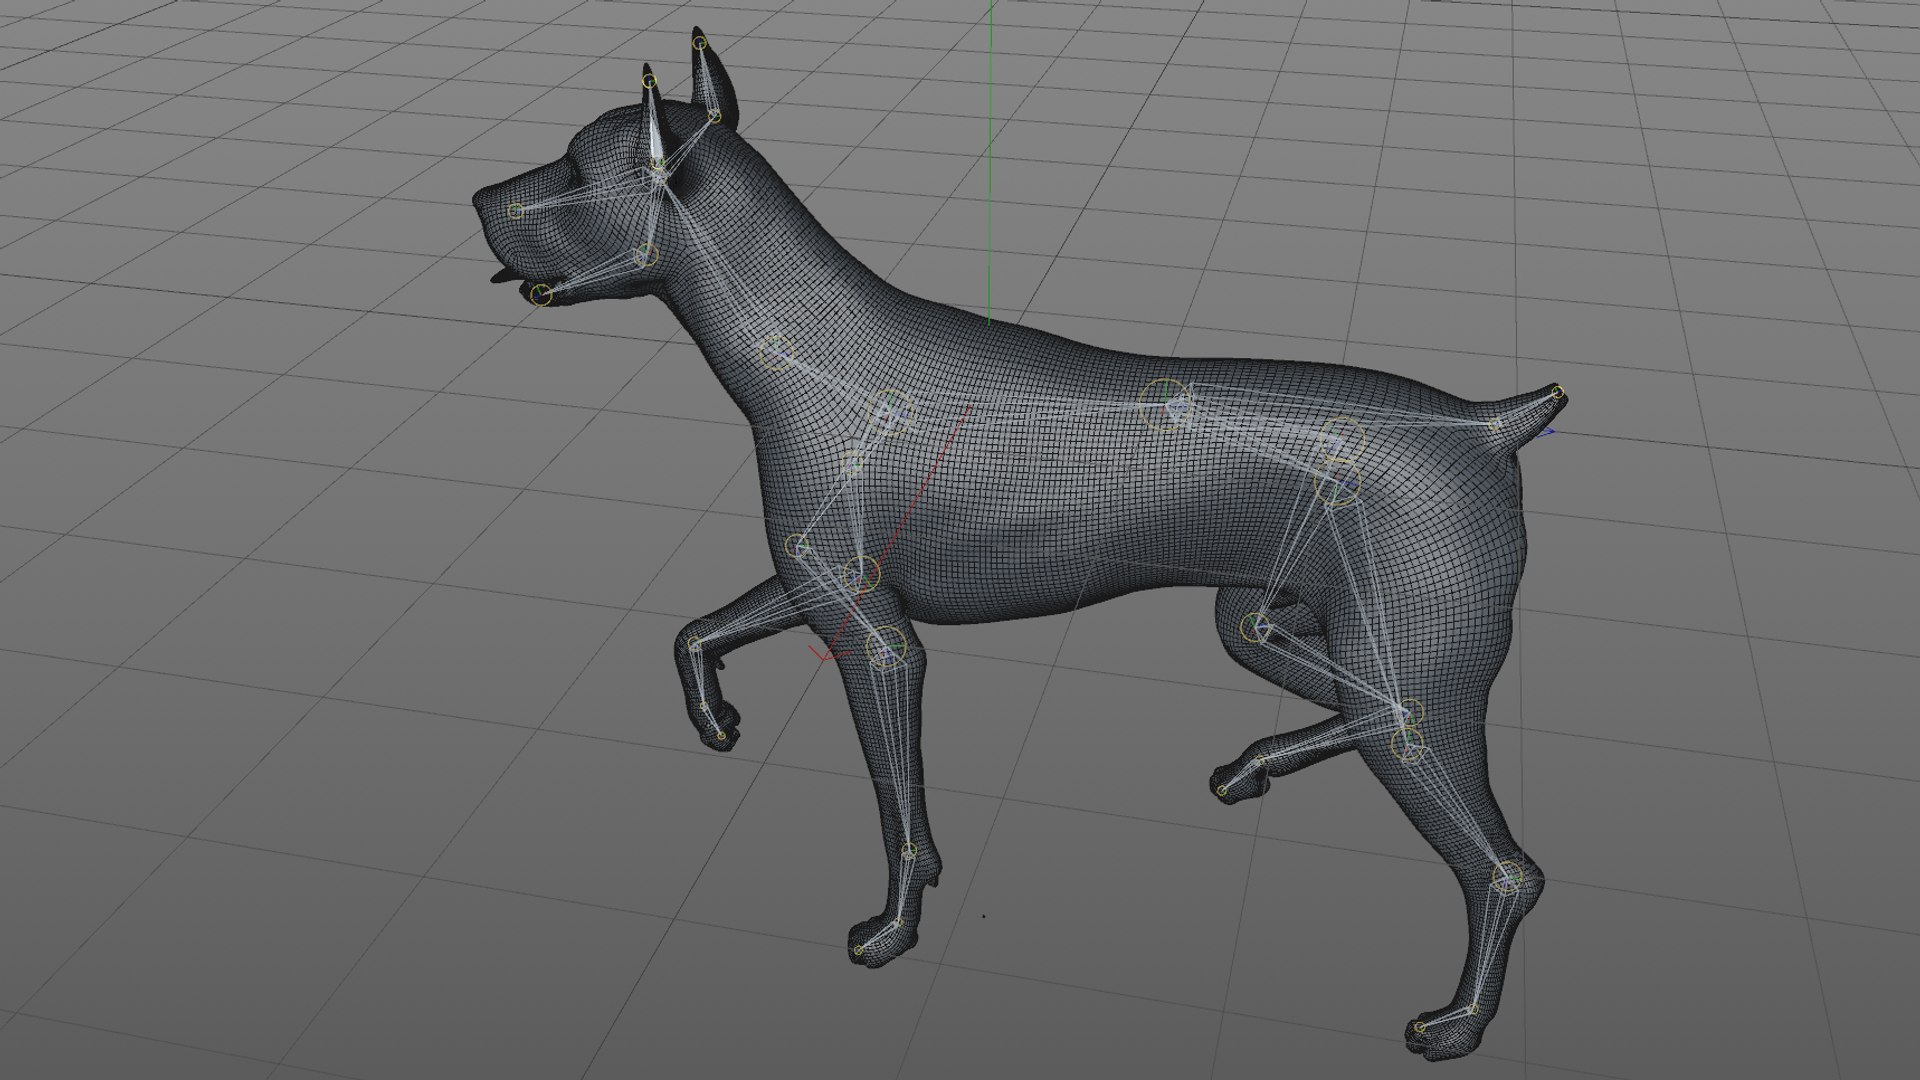Select the tip joint of the shorter ear

(x=649, y=81)
